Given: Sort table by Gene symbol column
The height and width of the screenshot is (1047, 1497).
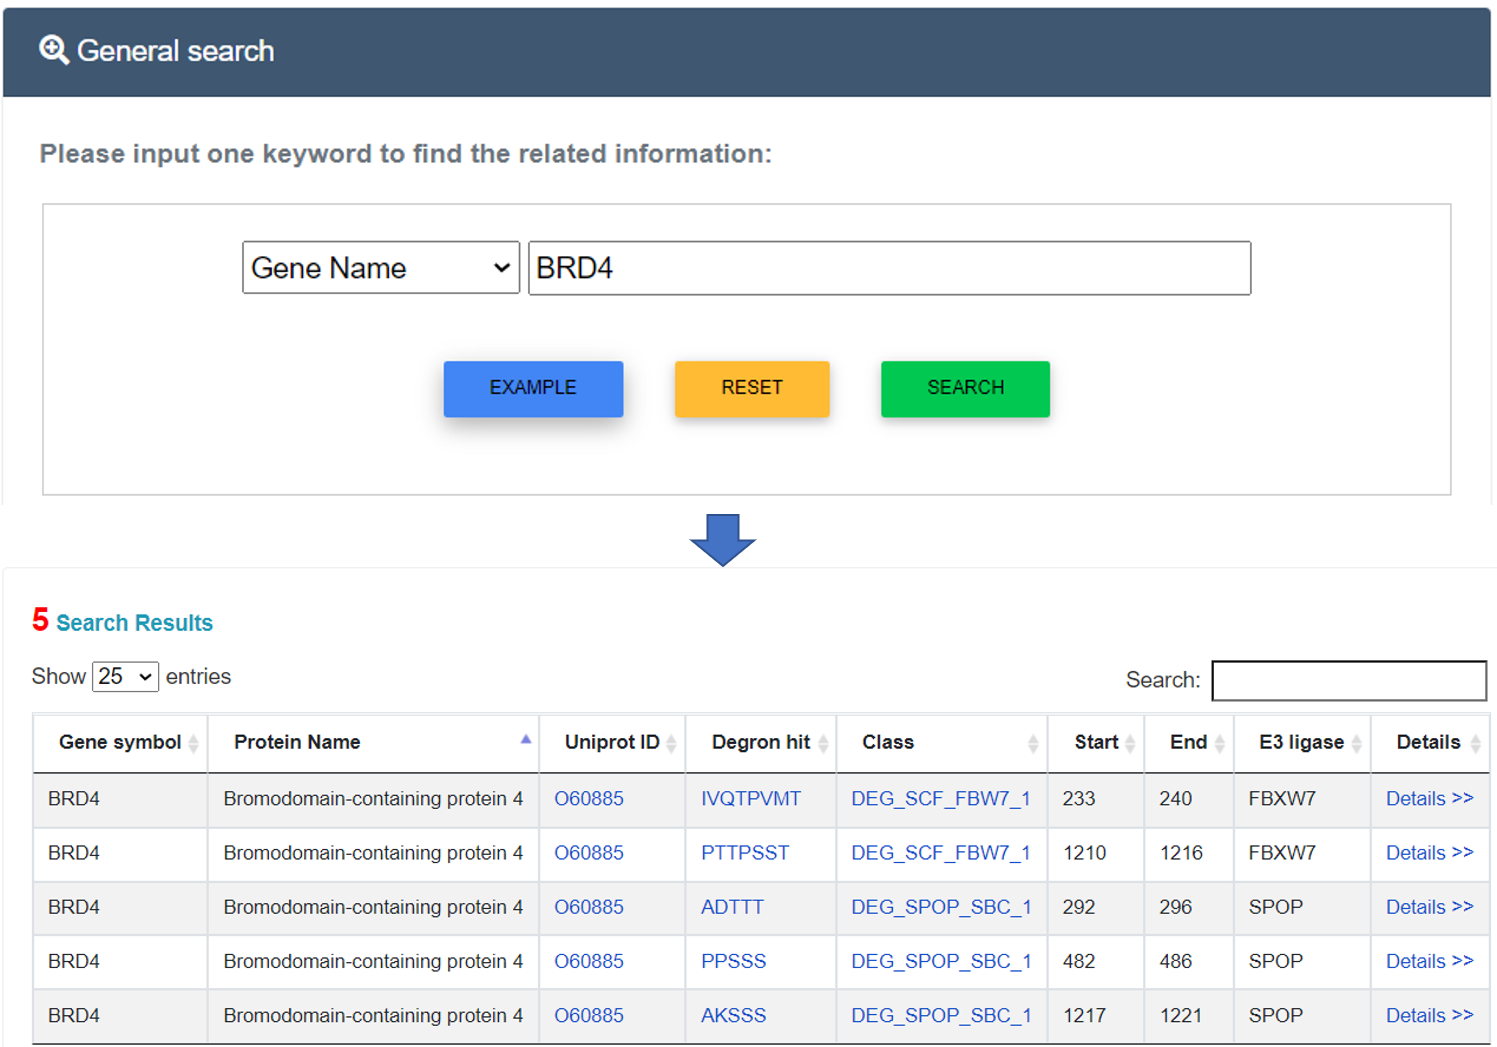Looking at the screenshot, I should [120, 742].
